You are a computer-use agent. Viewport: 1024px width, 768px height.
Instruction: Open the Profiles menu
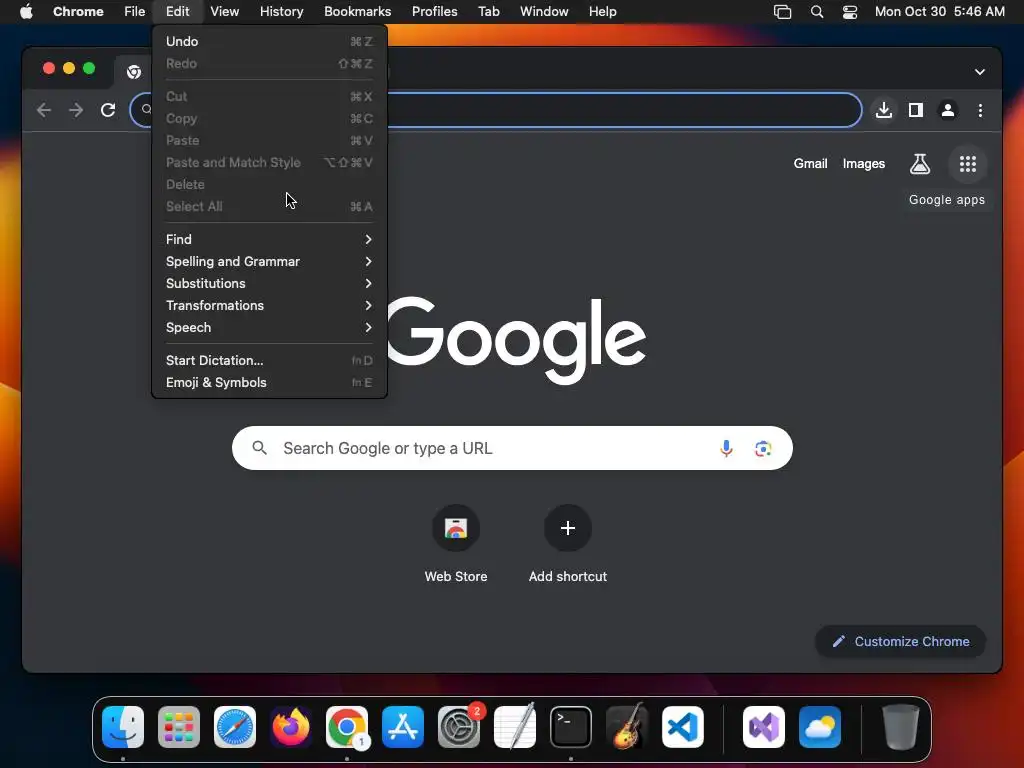click(x=434, y=12)
